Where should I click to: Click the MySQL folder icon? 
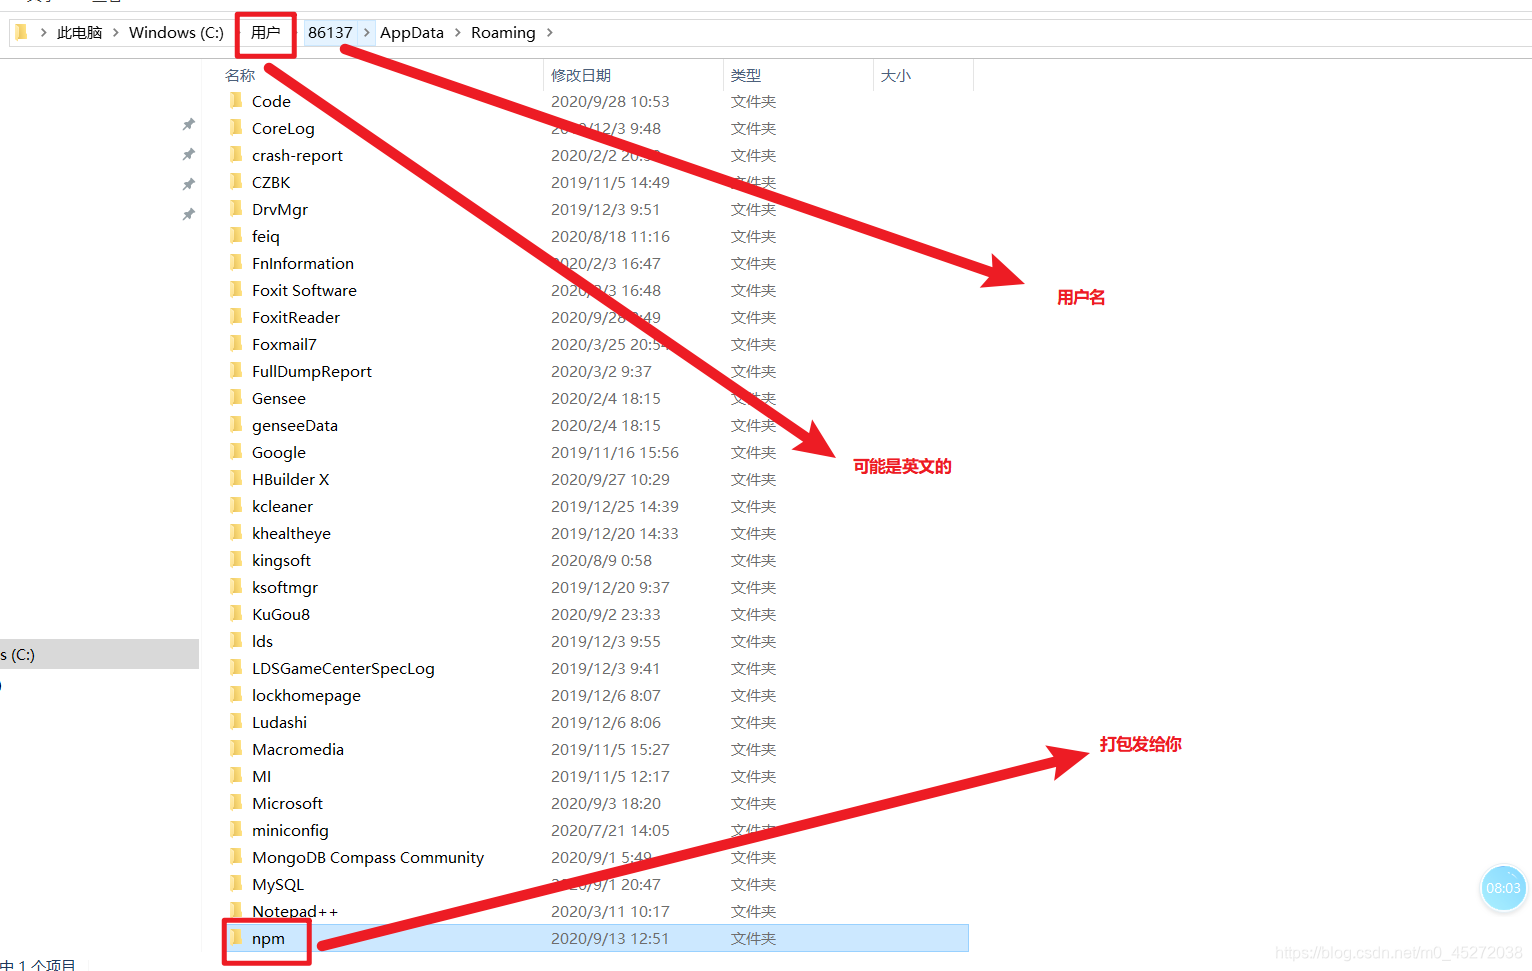pos(236,883)
